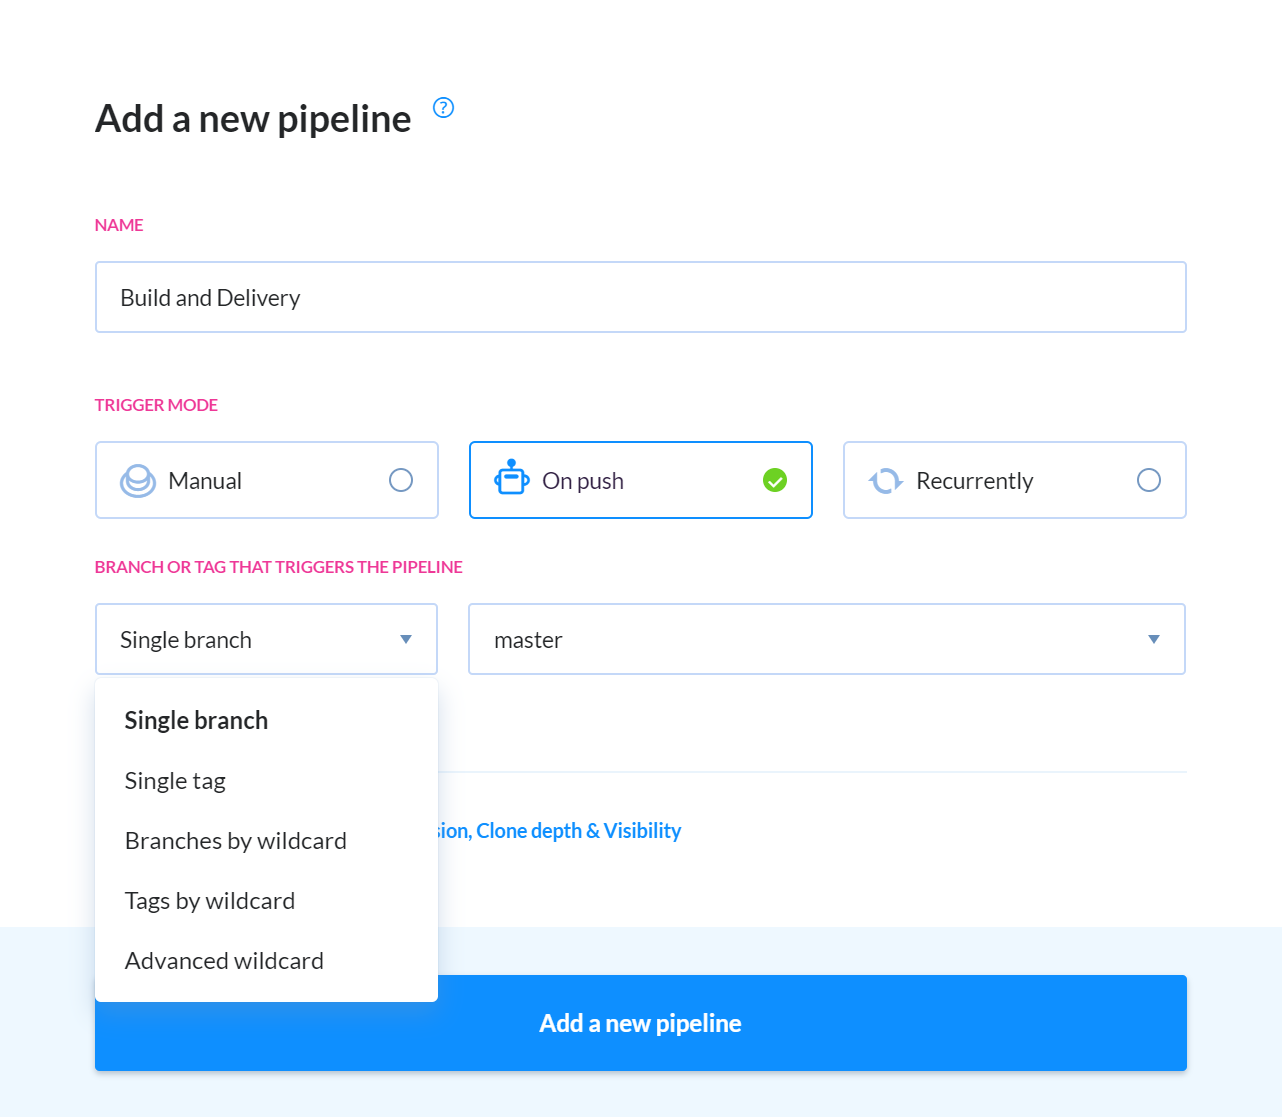Select the Recurrently radio button
This screenshot has width=1282, height=1117.
click(x=1149, y=481)
